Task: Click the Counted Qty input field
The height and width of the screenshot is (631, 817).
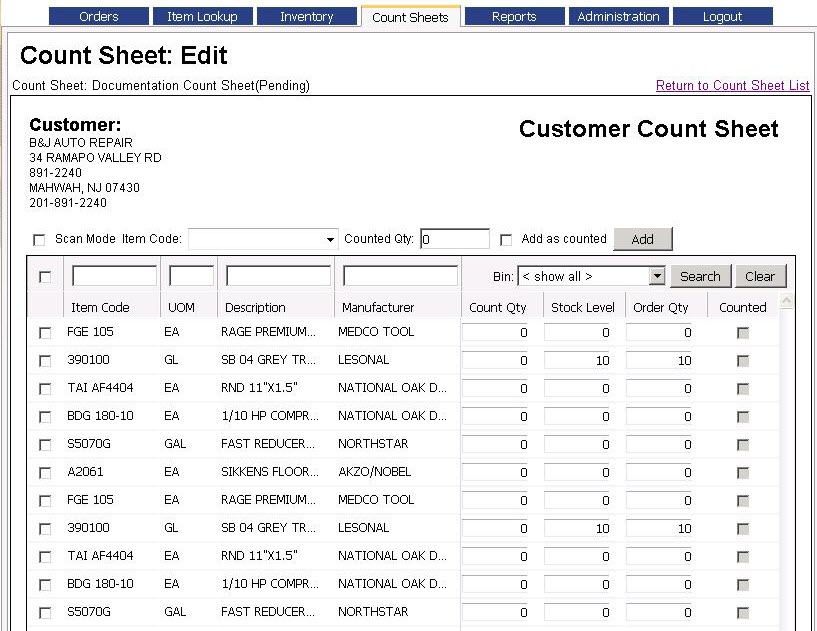Action: [x=455, y=240]
